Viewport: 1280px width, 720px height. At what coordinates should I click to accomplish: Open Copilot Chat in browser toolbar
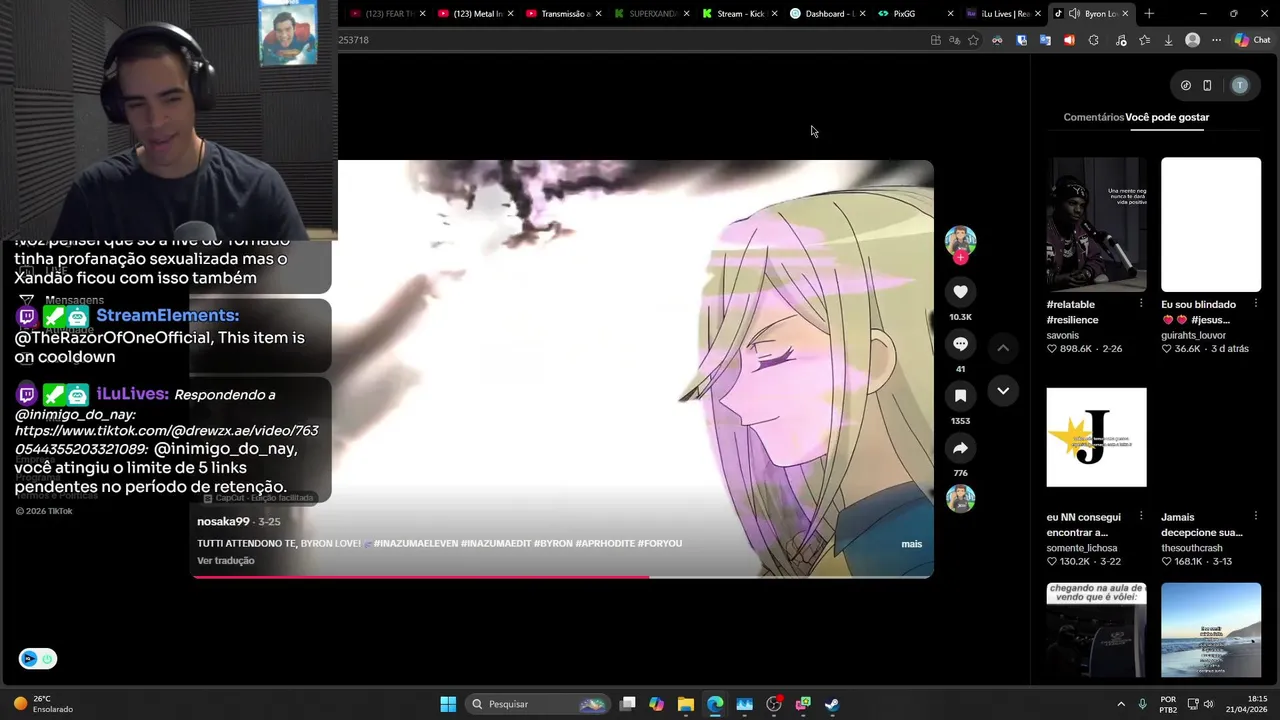[1251, 40]
